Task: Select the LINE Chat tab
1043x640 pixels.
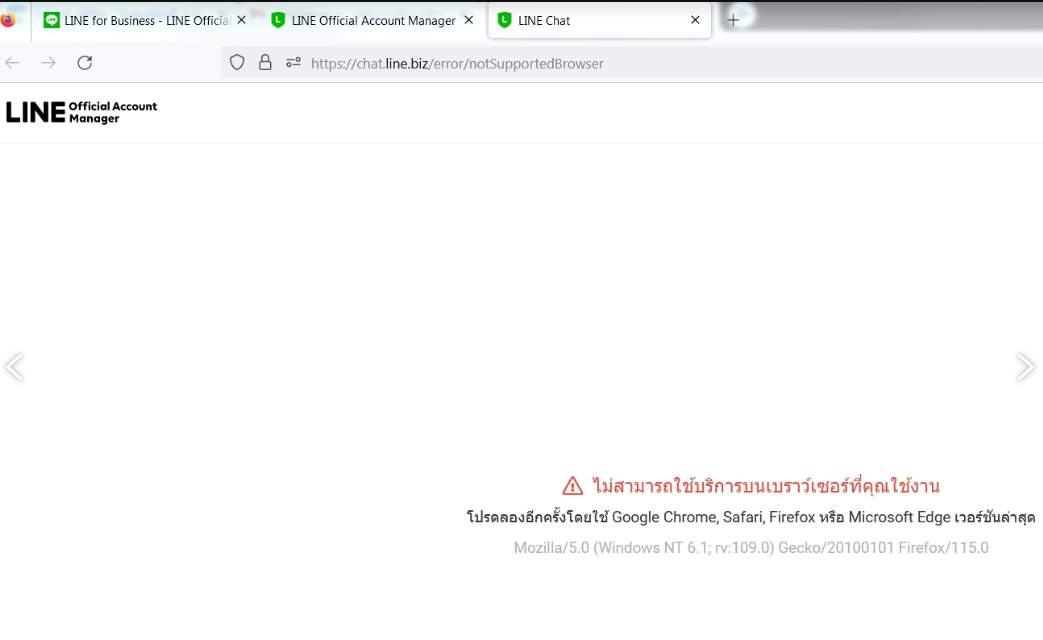Action: tap(599, 21)
